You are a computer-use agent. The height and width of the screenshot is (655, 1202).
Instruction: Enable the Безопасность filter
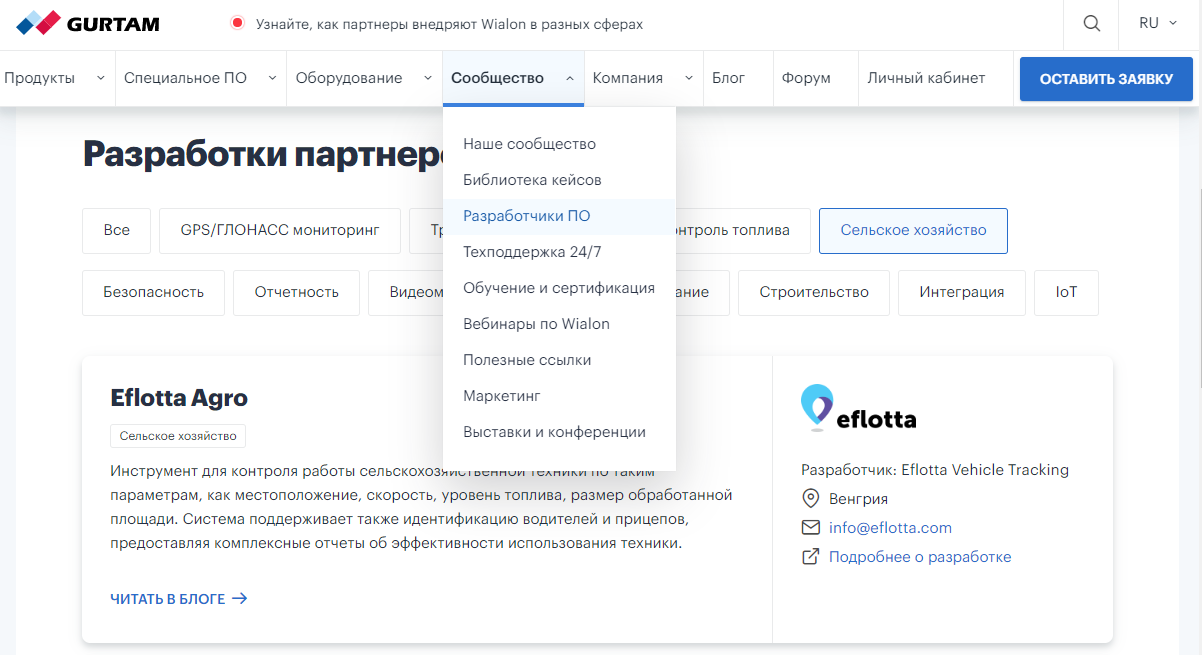[153, 292]
